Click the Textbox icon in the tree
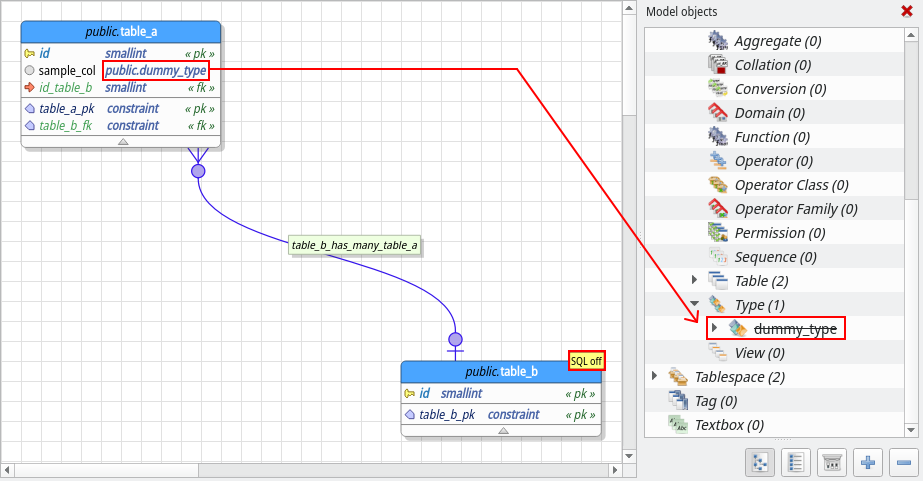The width and height of the screenshot is (923, 481). pos(678,424)
